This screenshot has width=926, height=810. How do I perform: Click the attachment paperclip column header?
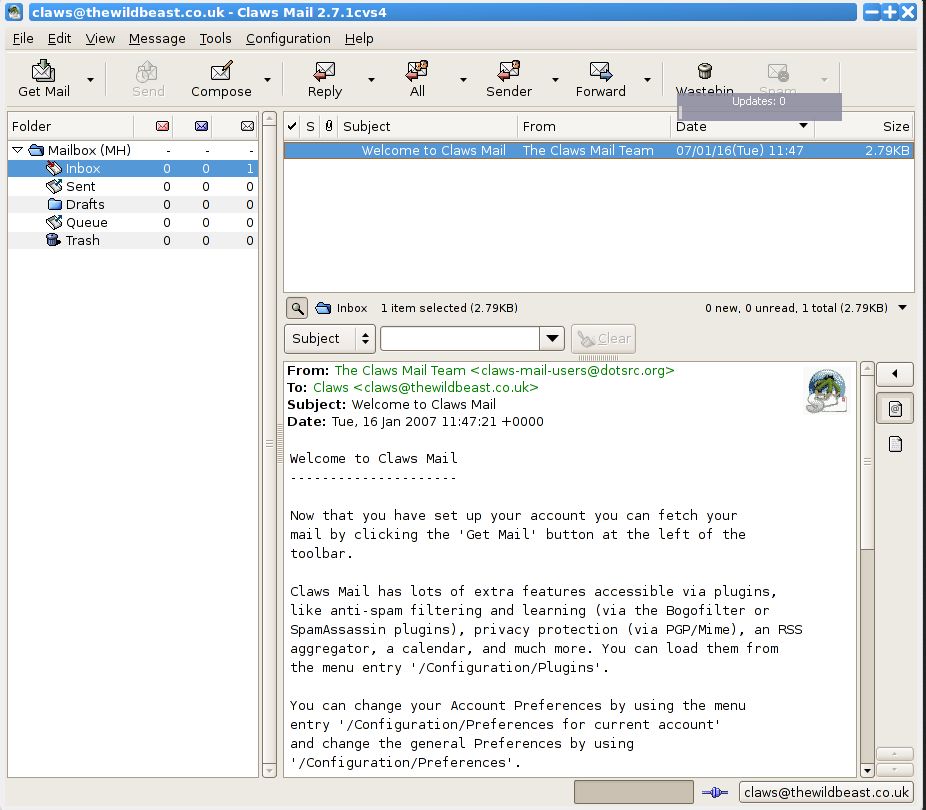(329, 126)
